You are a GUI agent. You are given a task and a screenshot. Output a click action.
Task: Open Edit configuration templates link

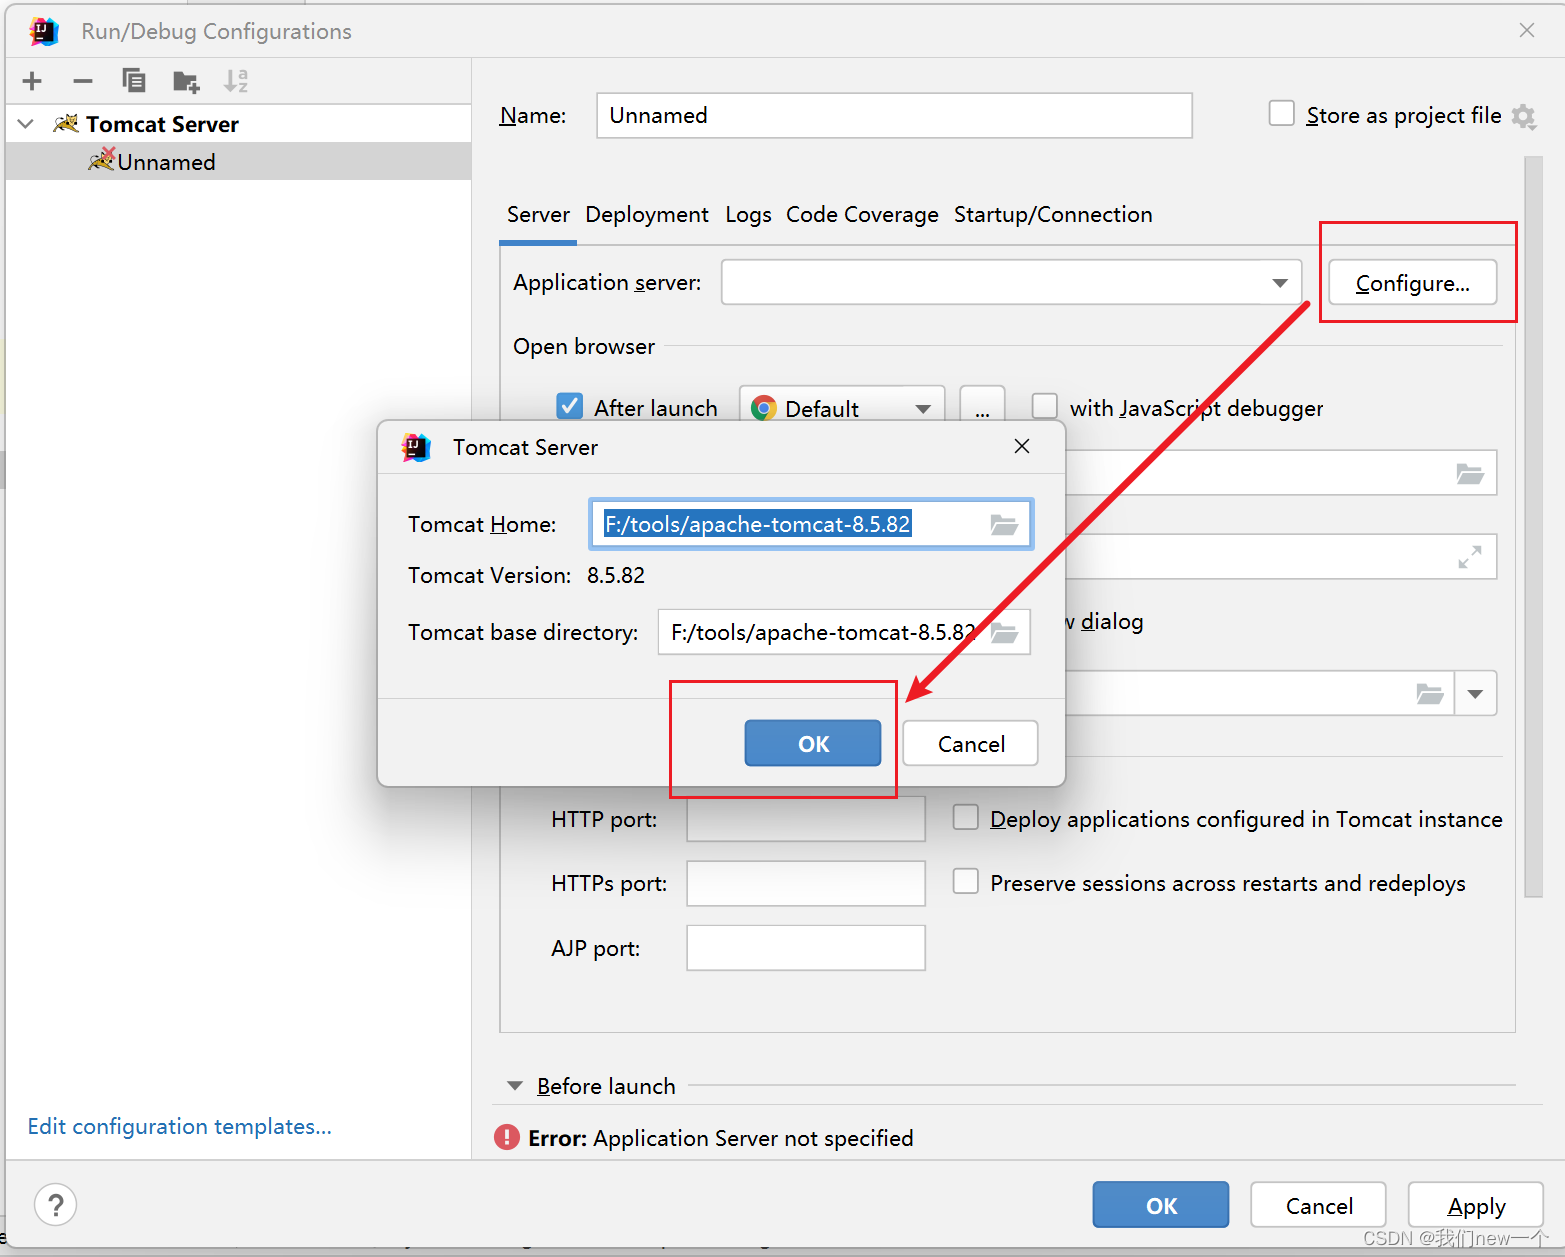pyautogui.click(x=180, y=1126)
